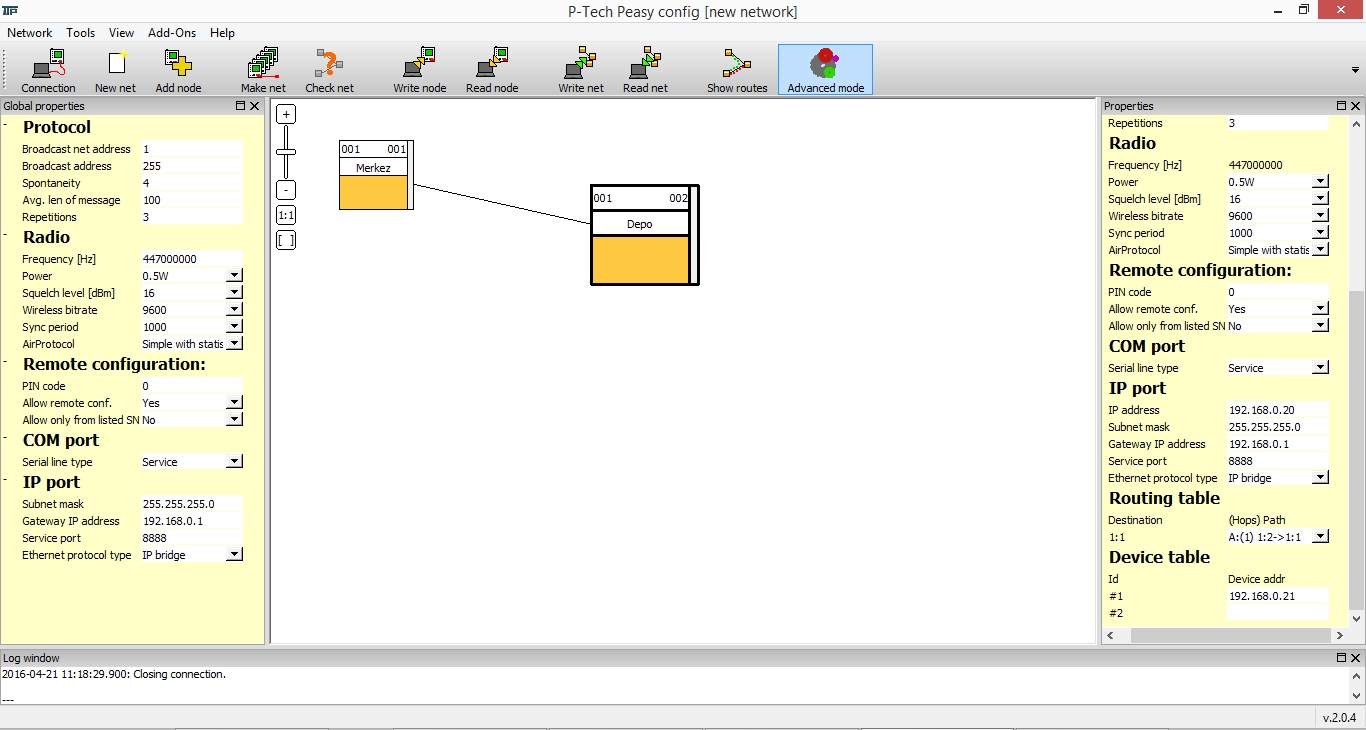The height and width of the screenshot is (730, 1366).
Task: Open the Tools menu
Action: pyautogui.click(x=81, y=33)
